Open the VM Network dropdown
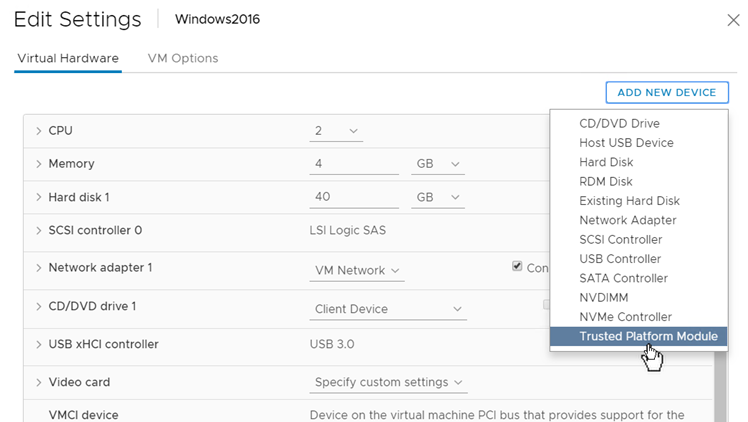Viewport: 748px width, 422px height. (357, 270)
